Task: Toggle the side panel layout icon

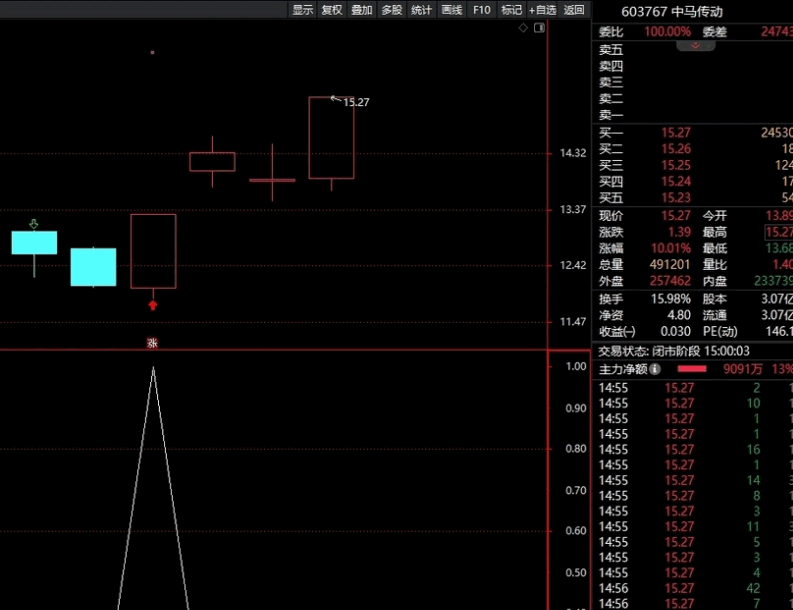Action: coord(539,28)
